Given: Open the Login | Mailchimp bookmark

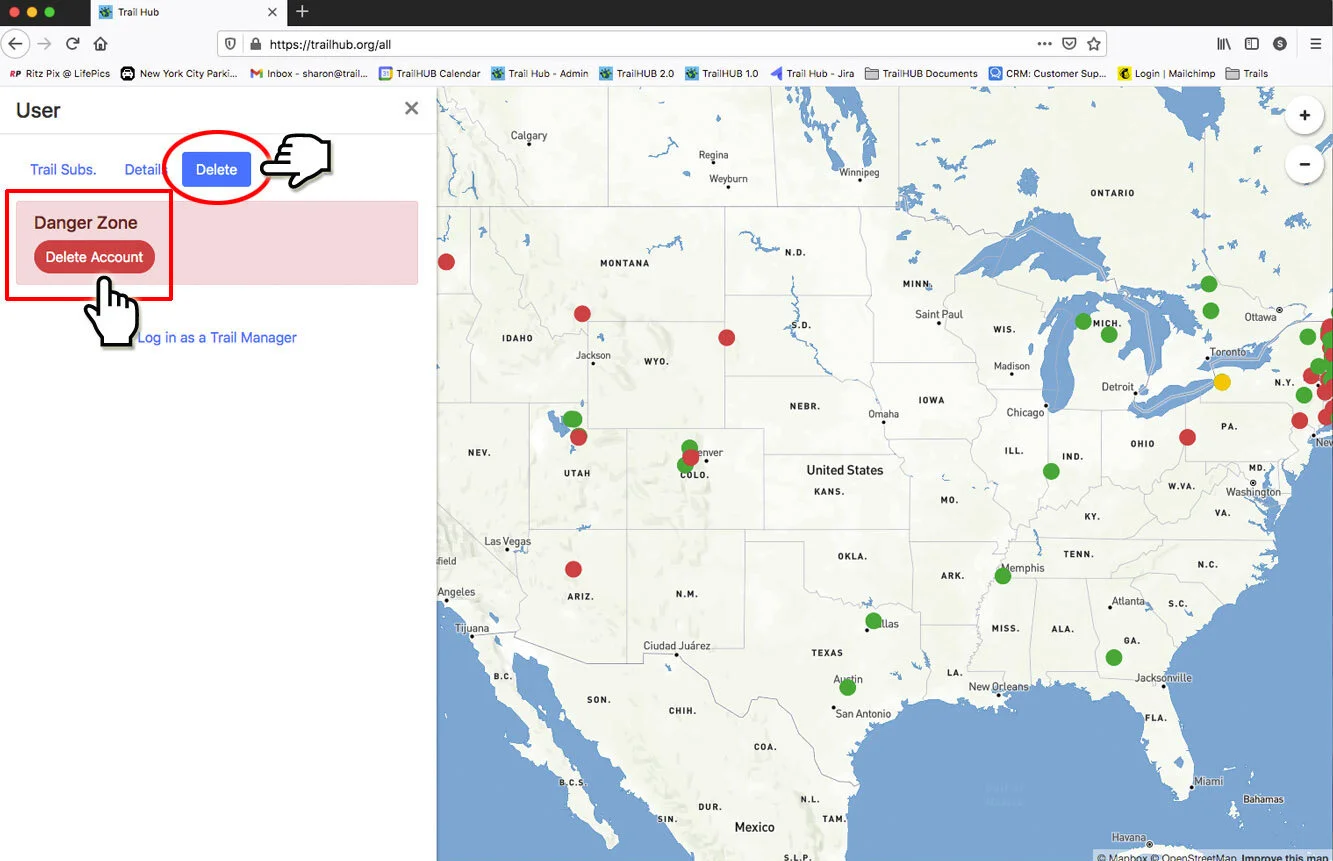Looking at the screenshot, I should (x=1167, y=73).
